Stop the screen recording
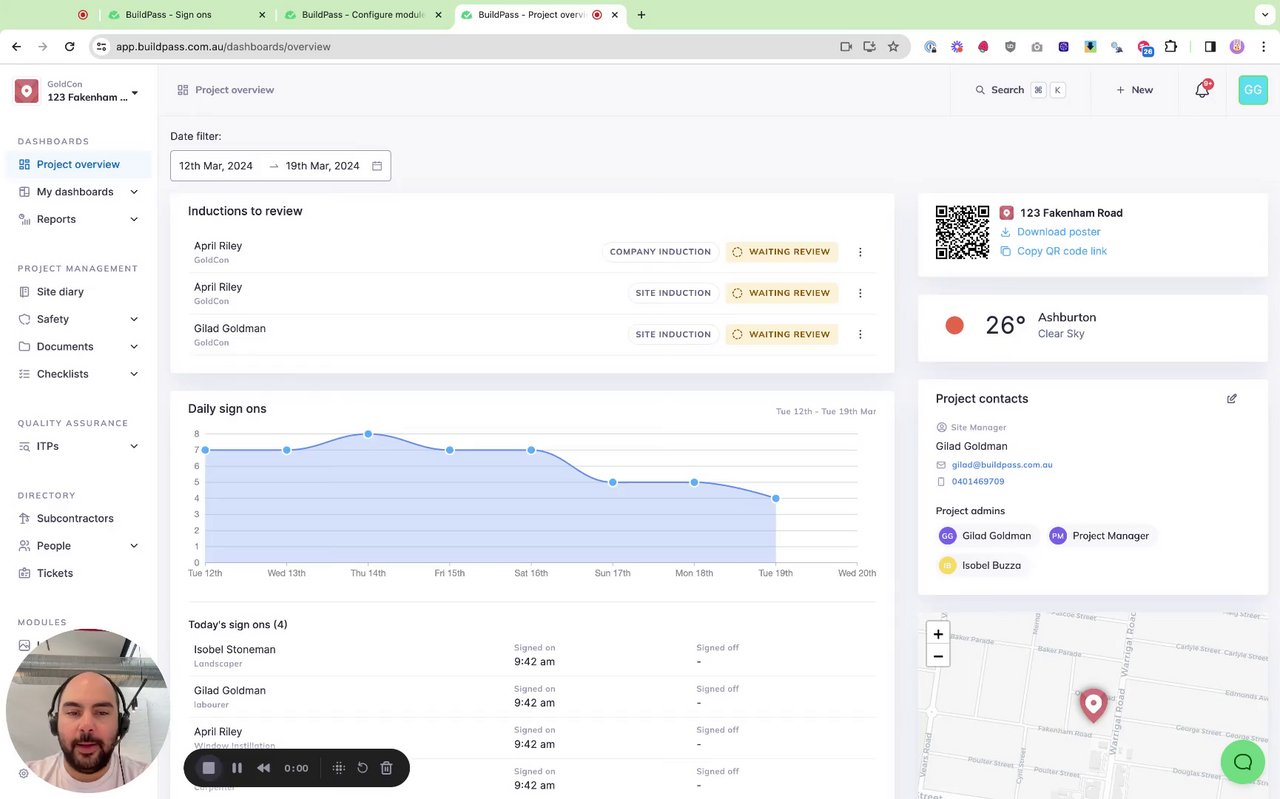Image resolution: width=1280 pixels, height=799 pixels. tap(209, 768)
